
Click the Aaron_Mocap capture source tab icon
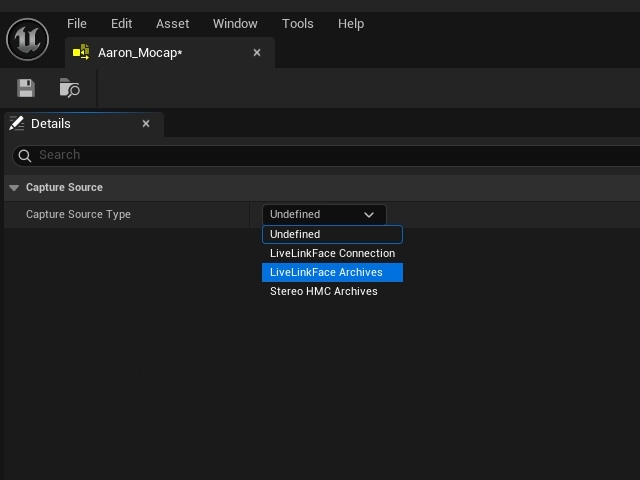click(81, 52)
